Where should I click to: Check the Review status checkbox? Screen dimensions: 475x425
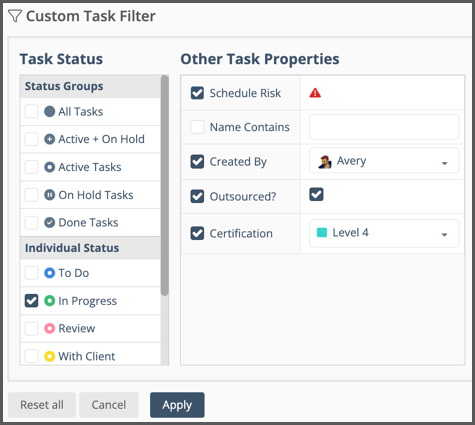click(31, 328)
